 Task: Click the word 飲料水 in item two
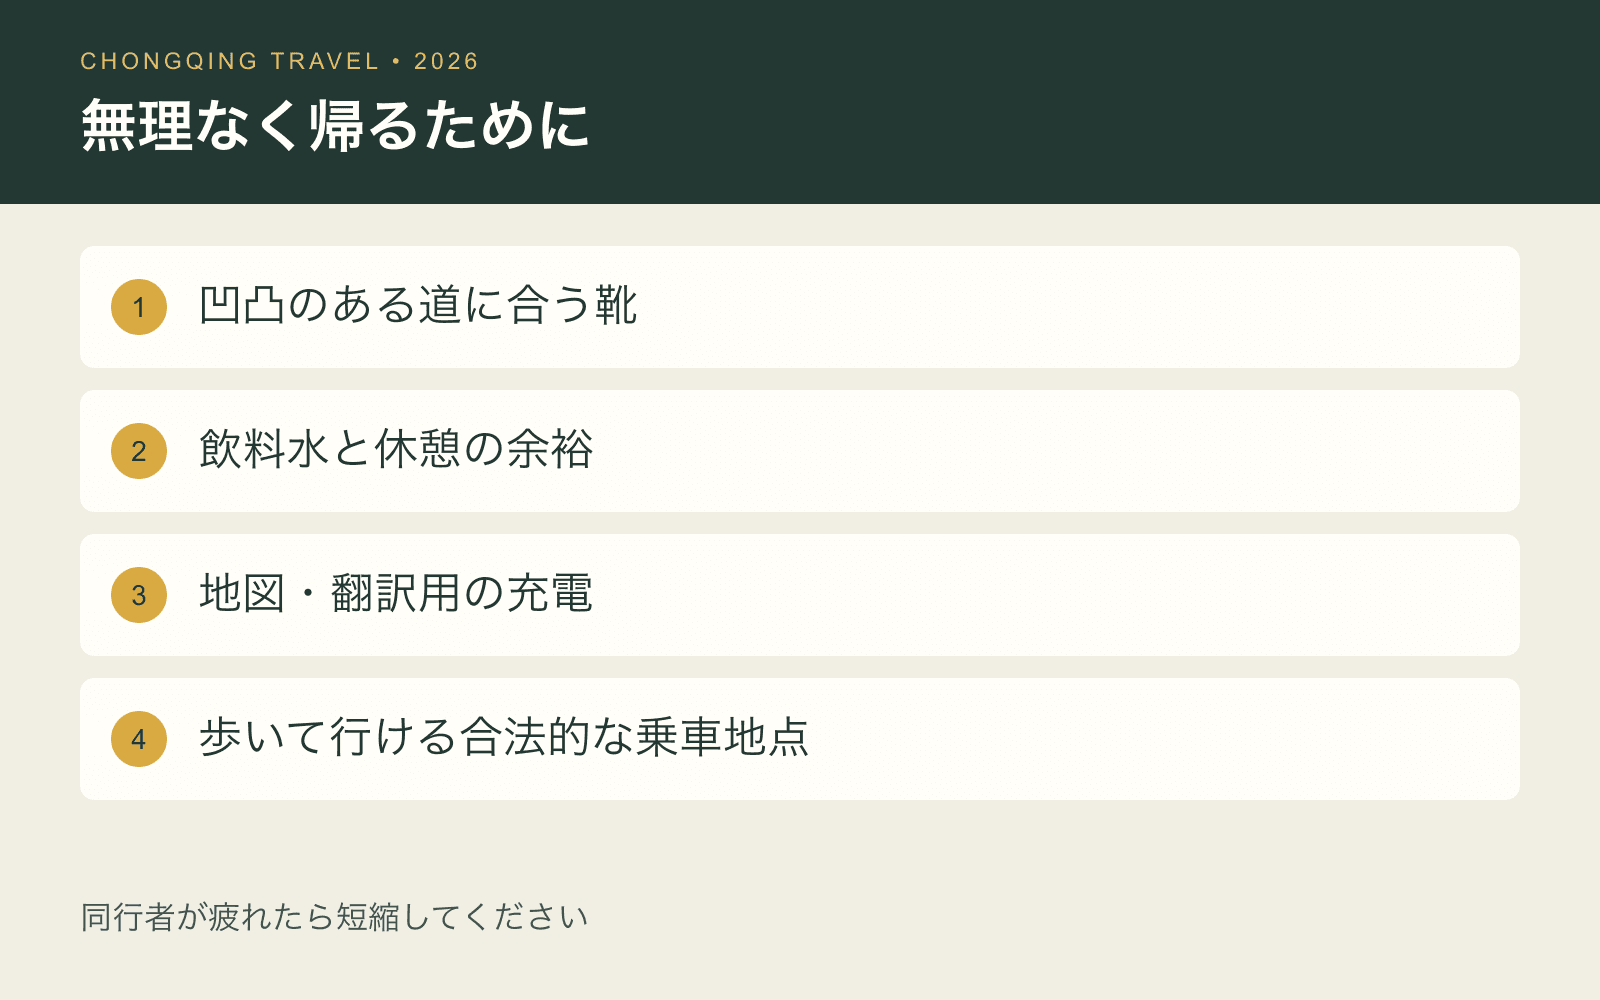coord(264,450)
